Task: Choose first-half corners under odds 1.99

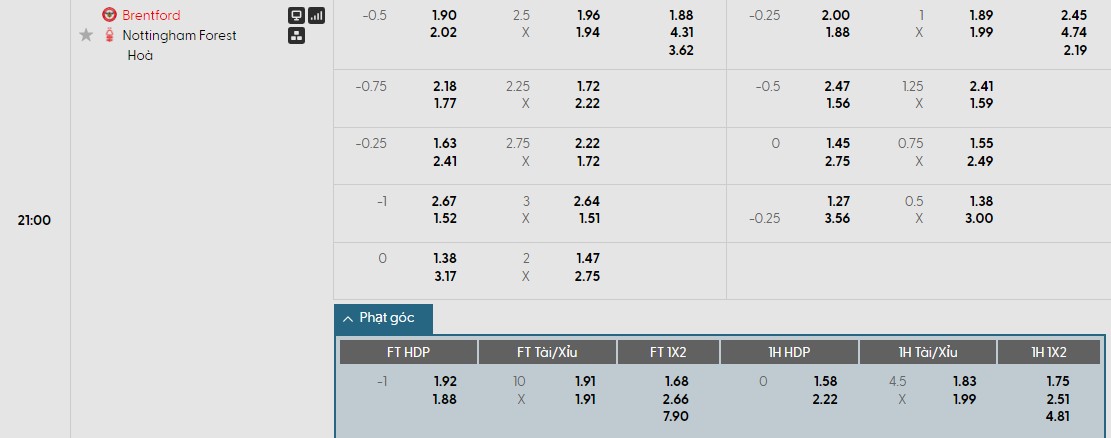Action: [x=965, y=399]
